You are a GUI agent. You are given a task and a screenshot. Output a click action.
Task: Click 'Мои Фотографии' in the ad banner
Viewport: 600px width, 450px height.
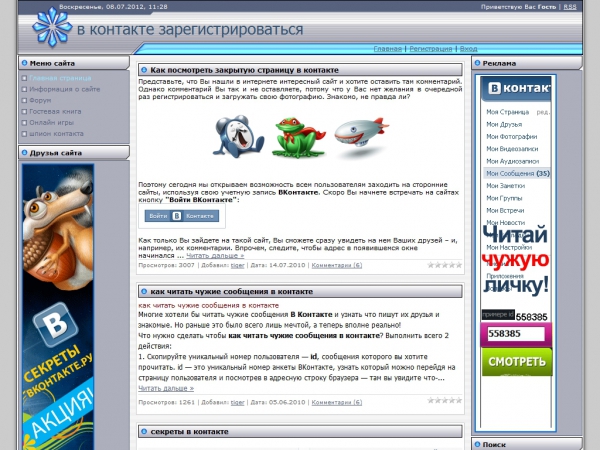512,137
